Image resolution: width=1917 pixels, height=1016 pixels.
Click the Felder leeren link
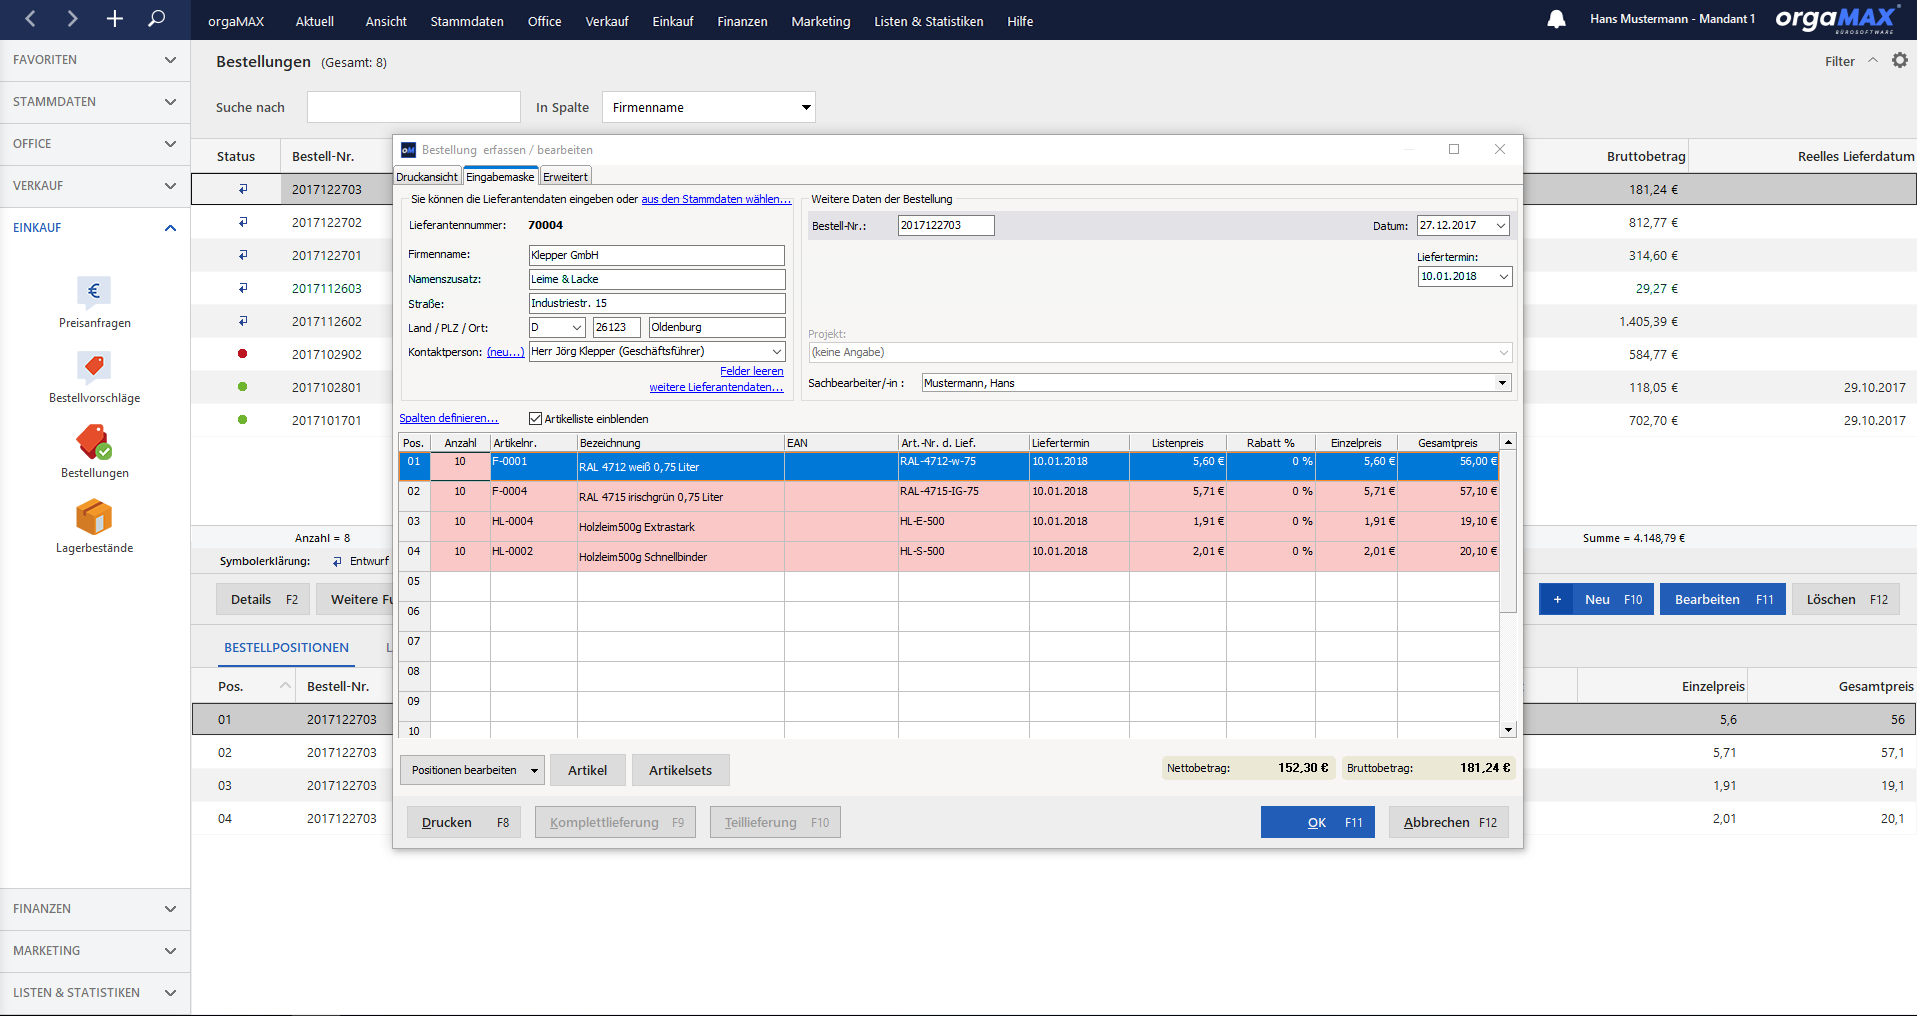pos(752,371)
